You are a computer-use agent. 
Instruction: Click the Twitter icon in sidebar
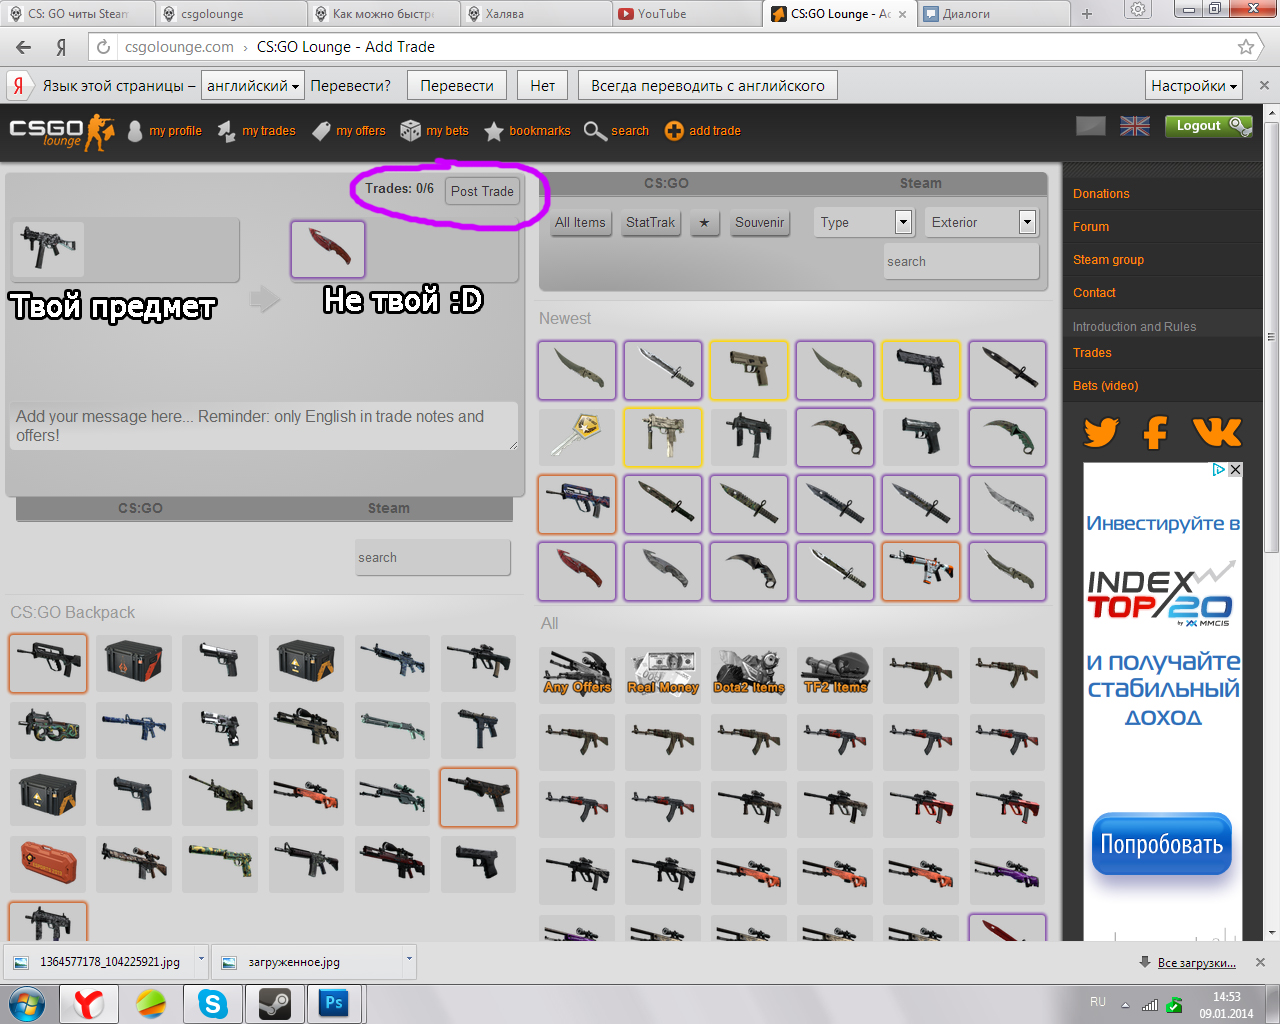click(1101, 432)
